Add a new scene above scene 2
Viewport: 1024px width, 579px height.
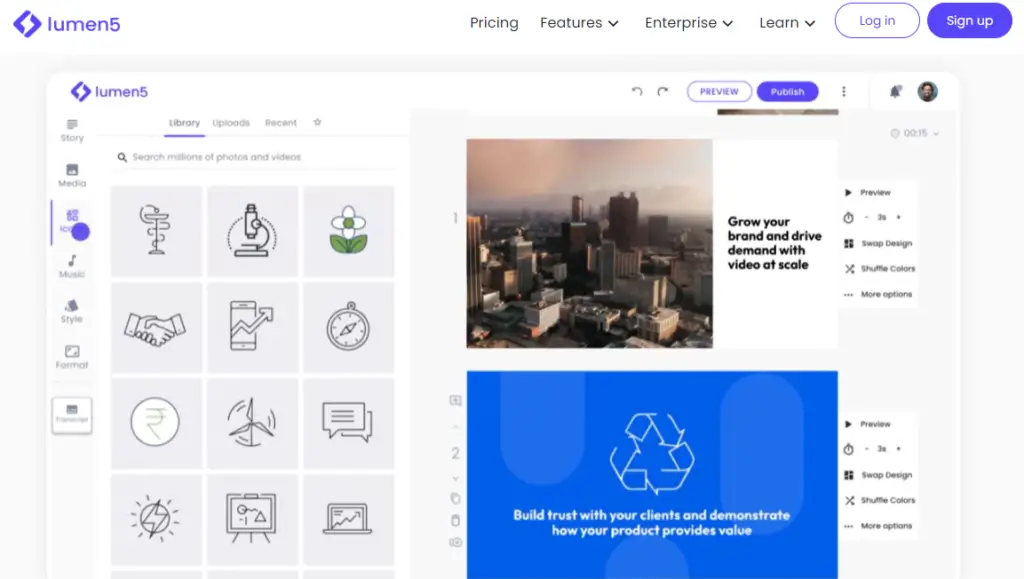click(x=455, y=400)
